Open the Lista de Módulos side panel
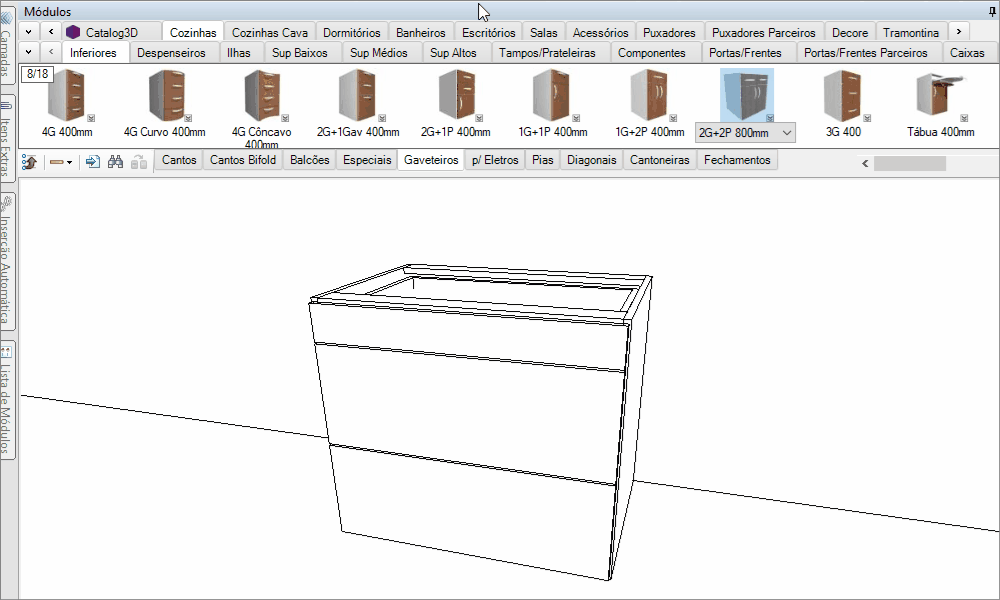 tap(7, 400)
